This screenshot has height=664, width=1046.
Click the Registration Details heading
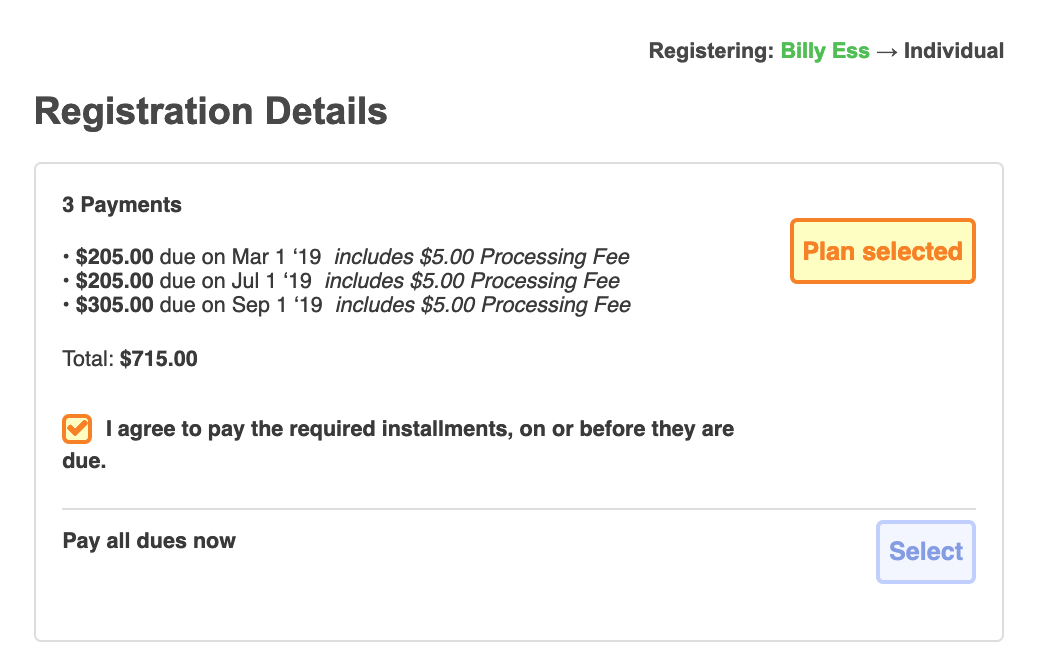click(x=211, y=111)
